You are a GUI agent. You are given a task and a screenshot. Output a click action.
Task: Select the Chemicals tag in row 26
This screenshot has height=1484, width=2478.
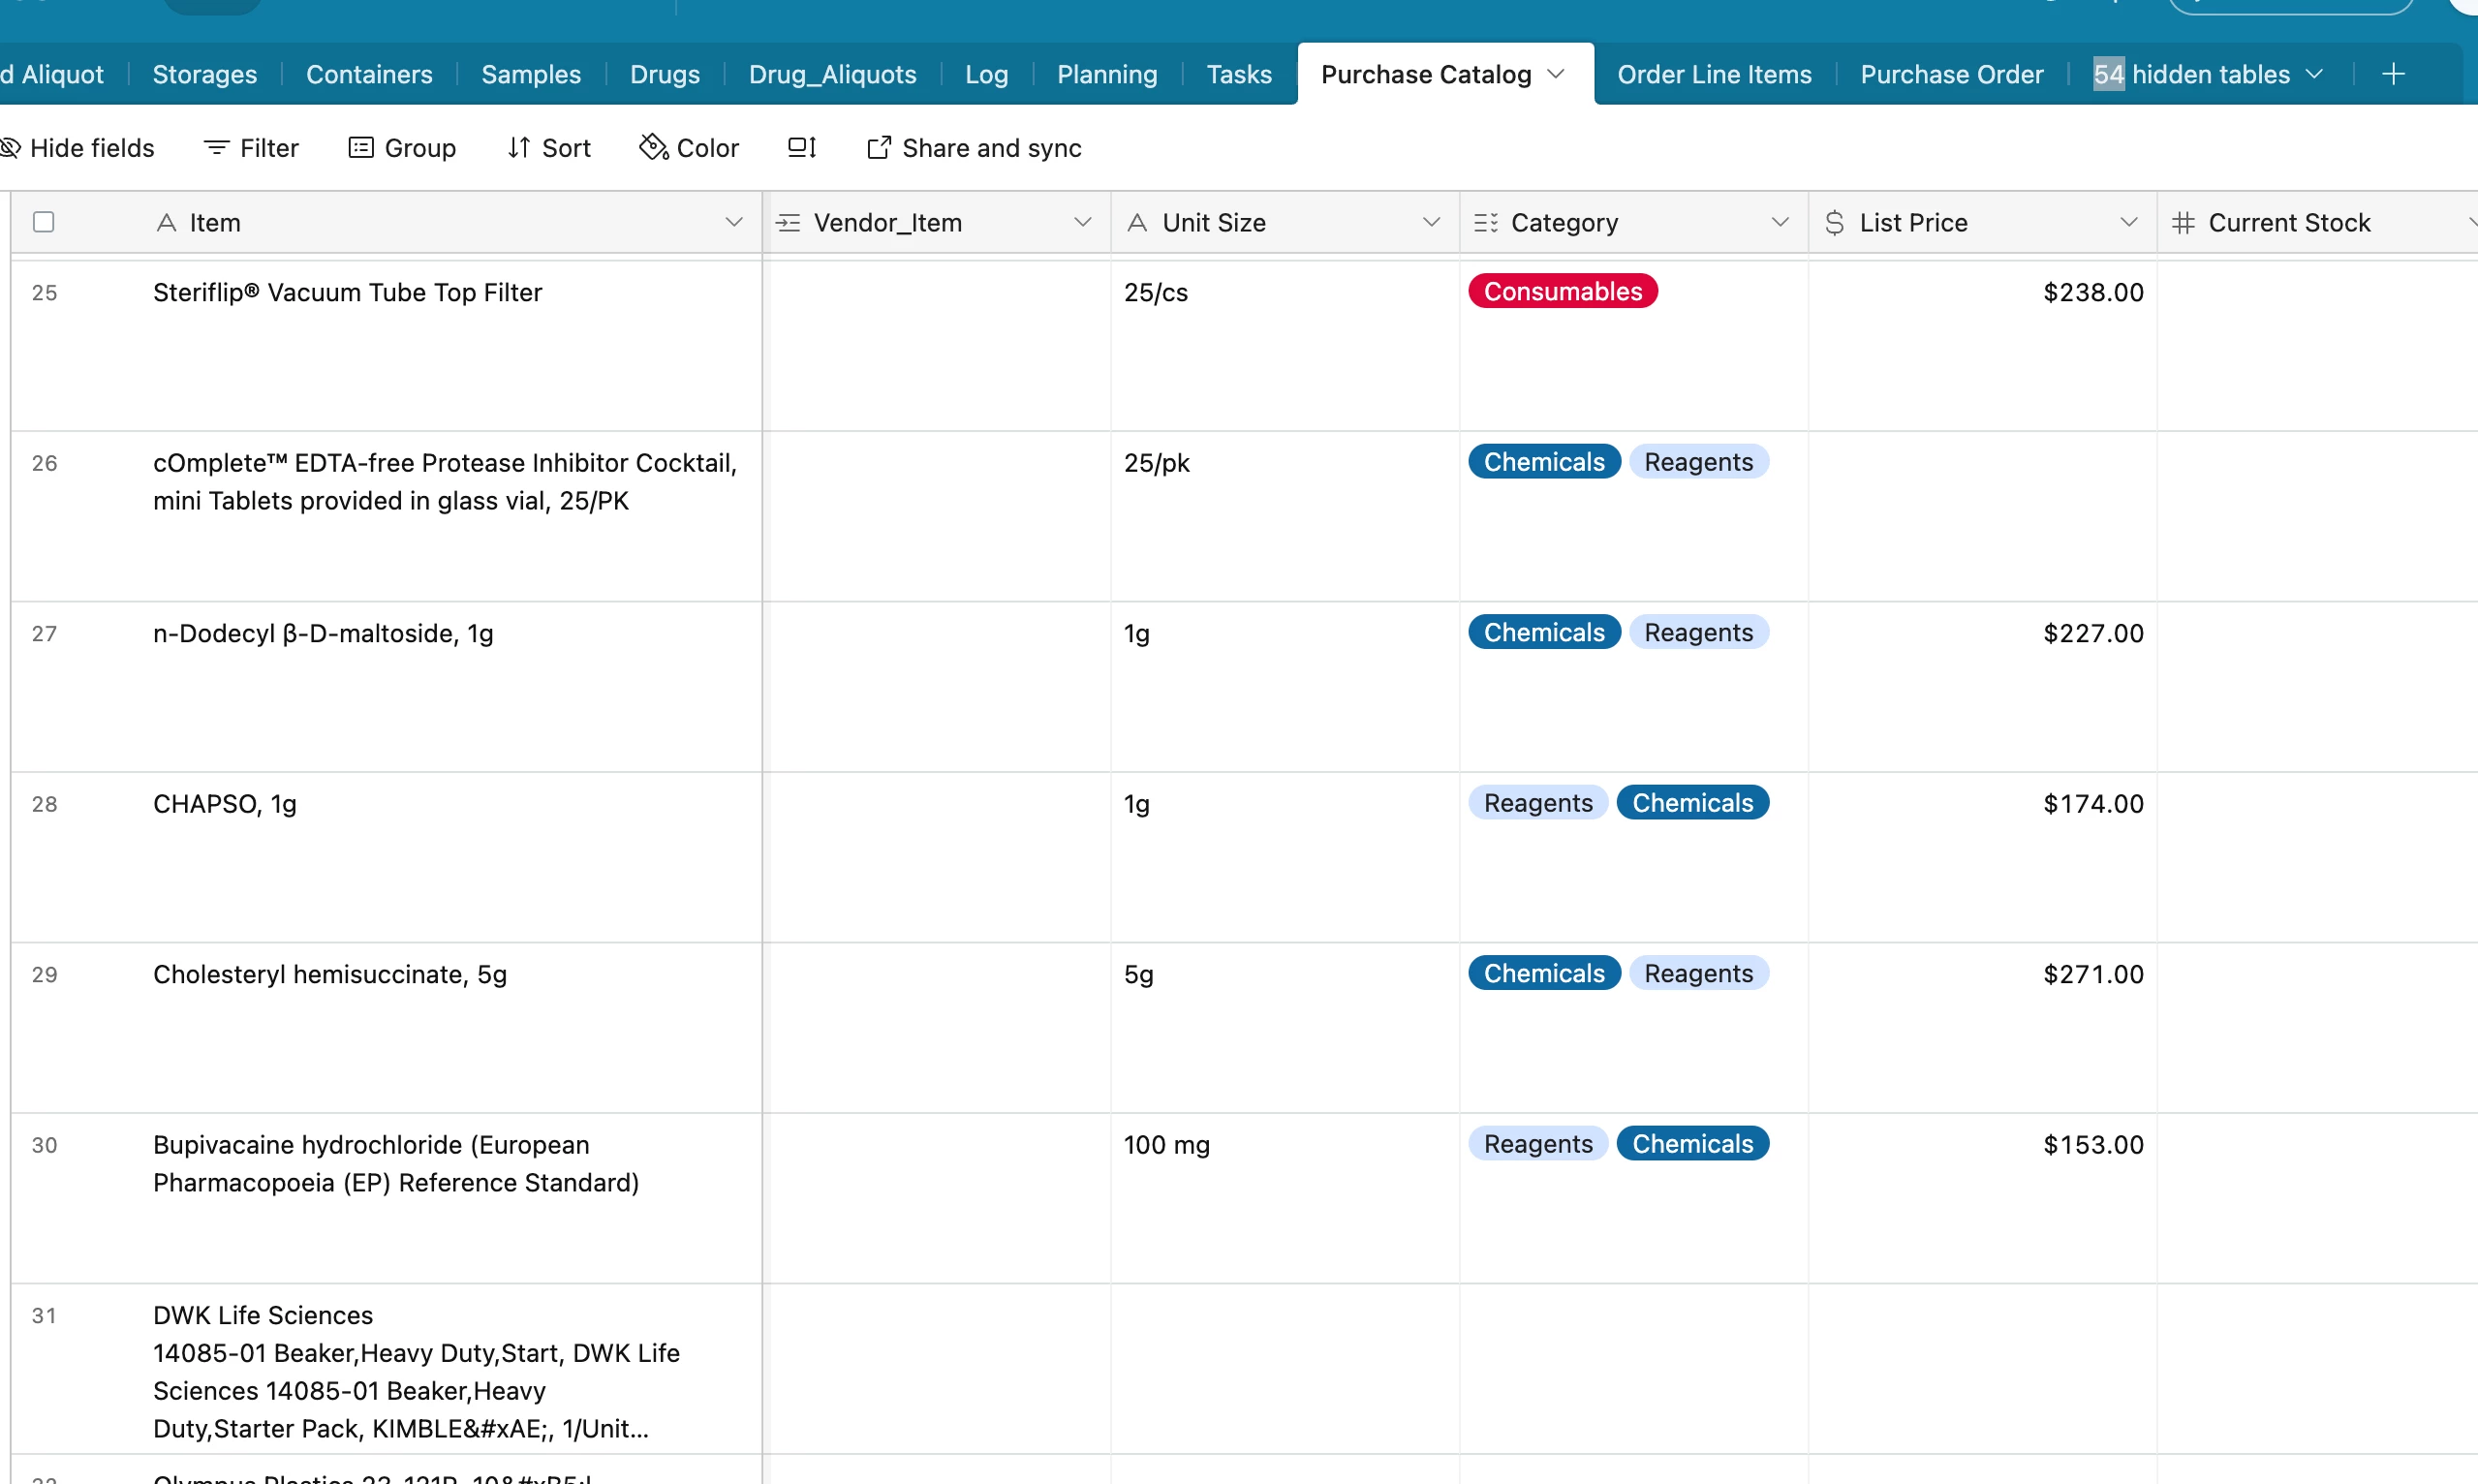1544,461
